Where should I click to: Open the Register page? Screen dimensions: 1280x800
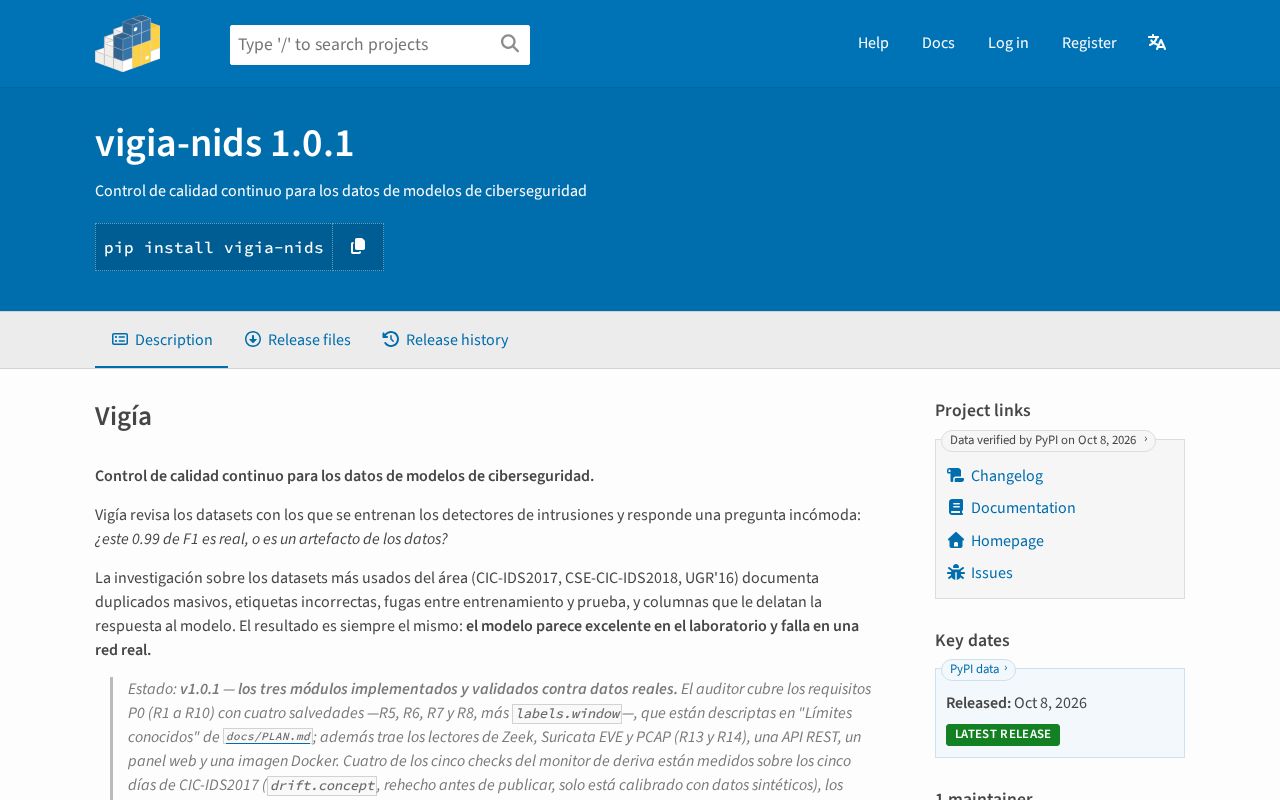(x=1089, y=43)
